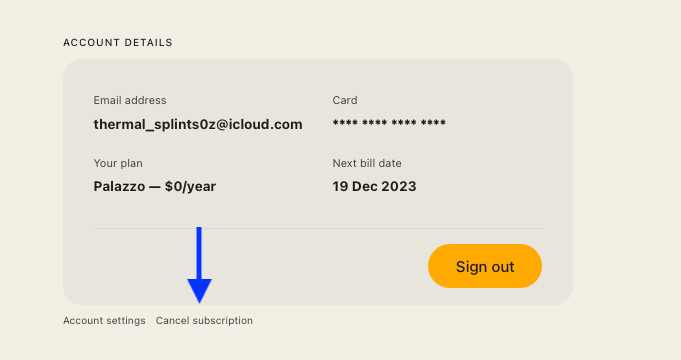Open the Account settings link
681x360 pixels.
coord(104,320)
